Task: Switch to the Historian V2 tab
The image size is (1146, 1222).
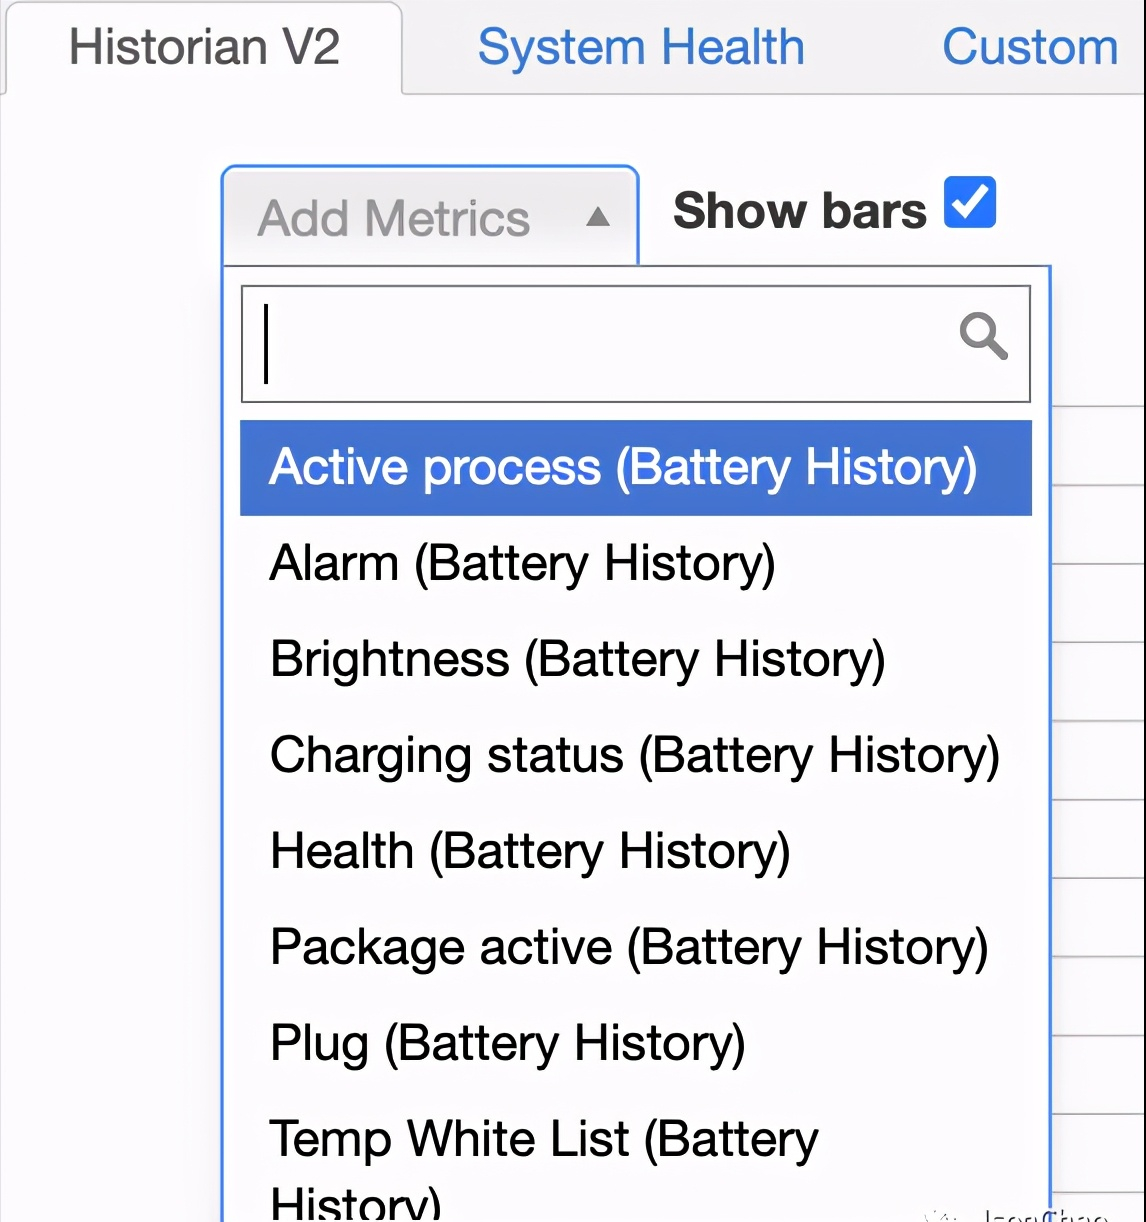Action: [x=204, y=48]
